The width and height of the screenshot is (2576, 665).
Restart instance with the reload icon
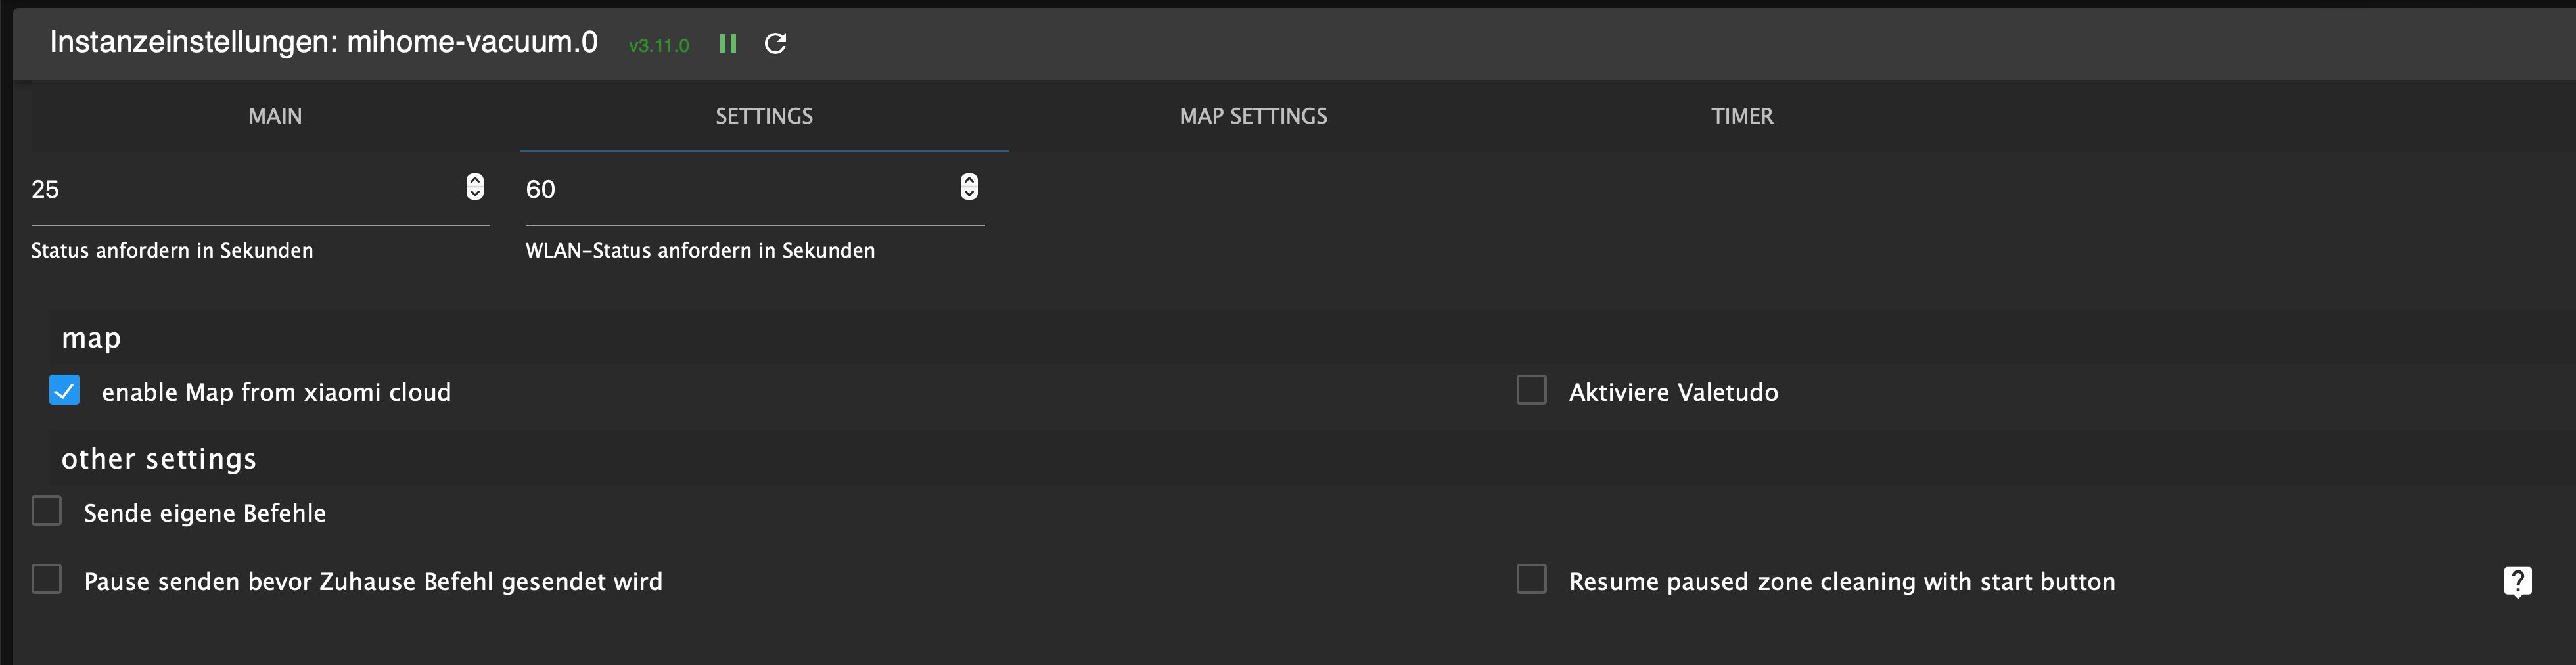point(775,43)
